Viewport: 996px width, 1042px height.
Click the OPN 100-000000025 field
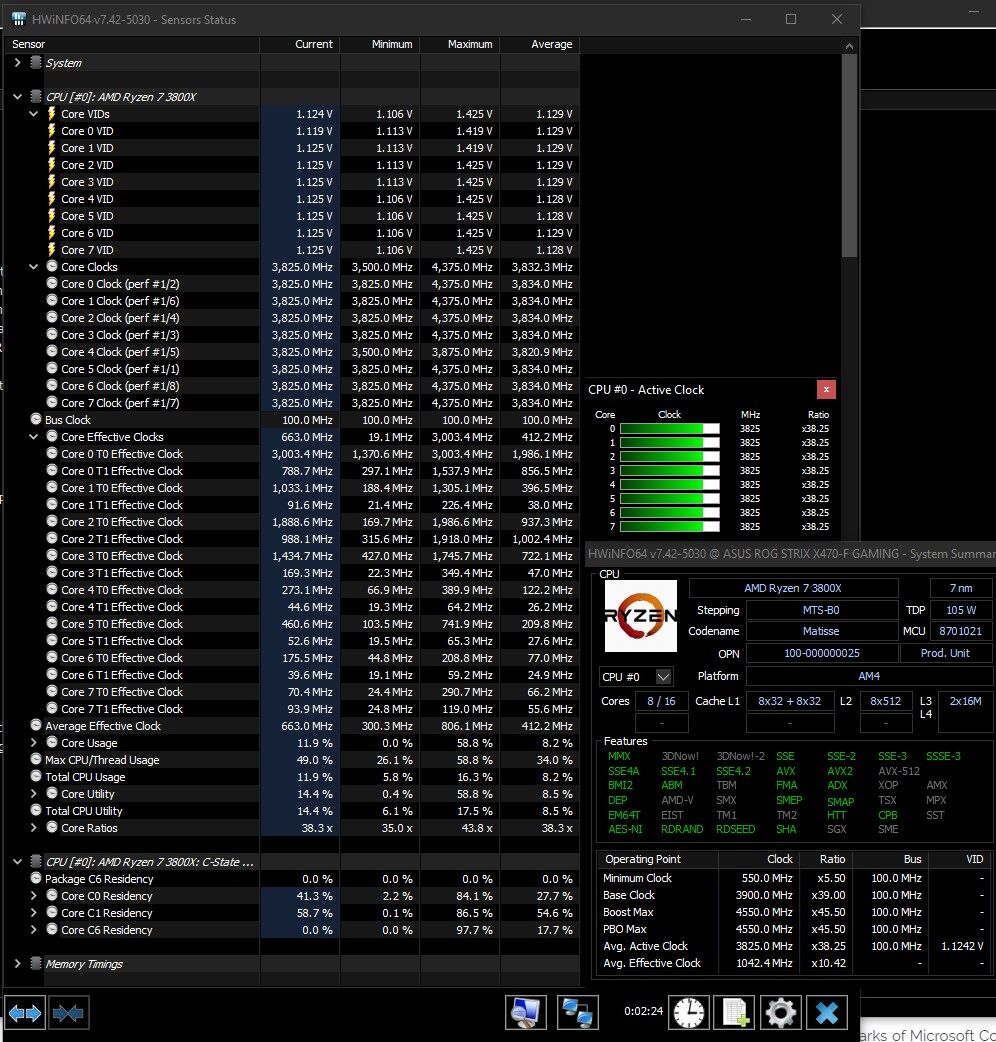(821, 653)
